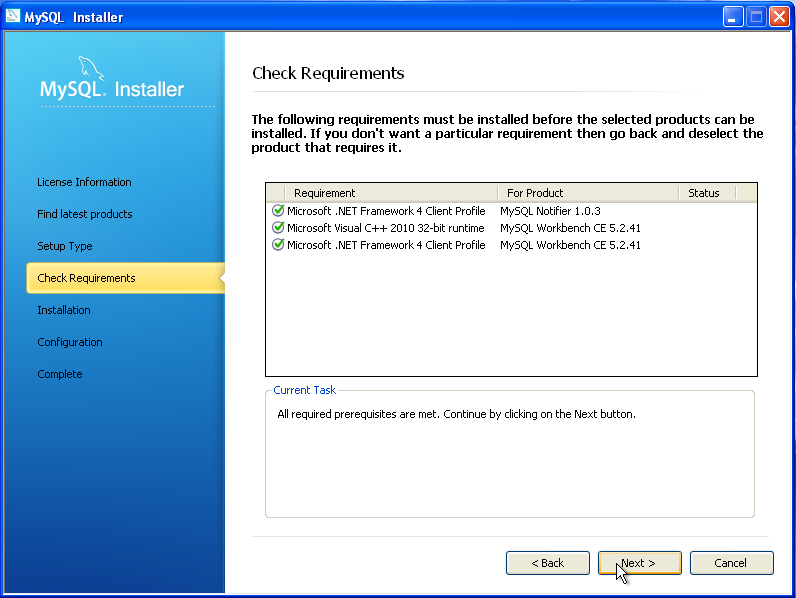Select the Check Requirements step
796x598 pixels.
pos(86,278)
